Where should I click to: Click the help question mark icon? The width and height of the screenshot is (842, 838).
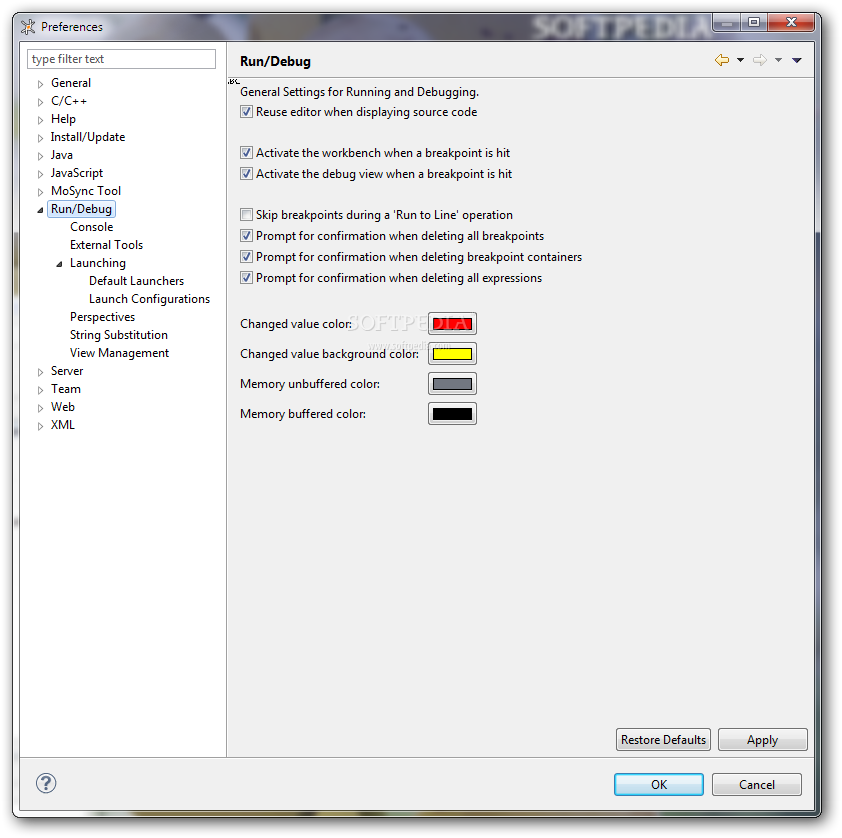click(46, 783)
